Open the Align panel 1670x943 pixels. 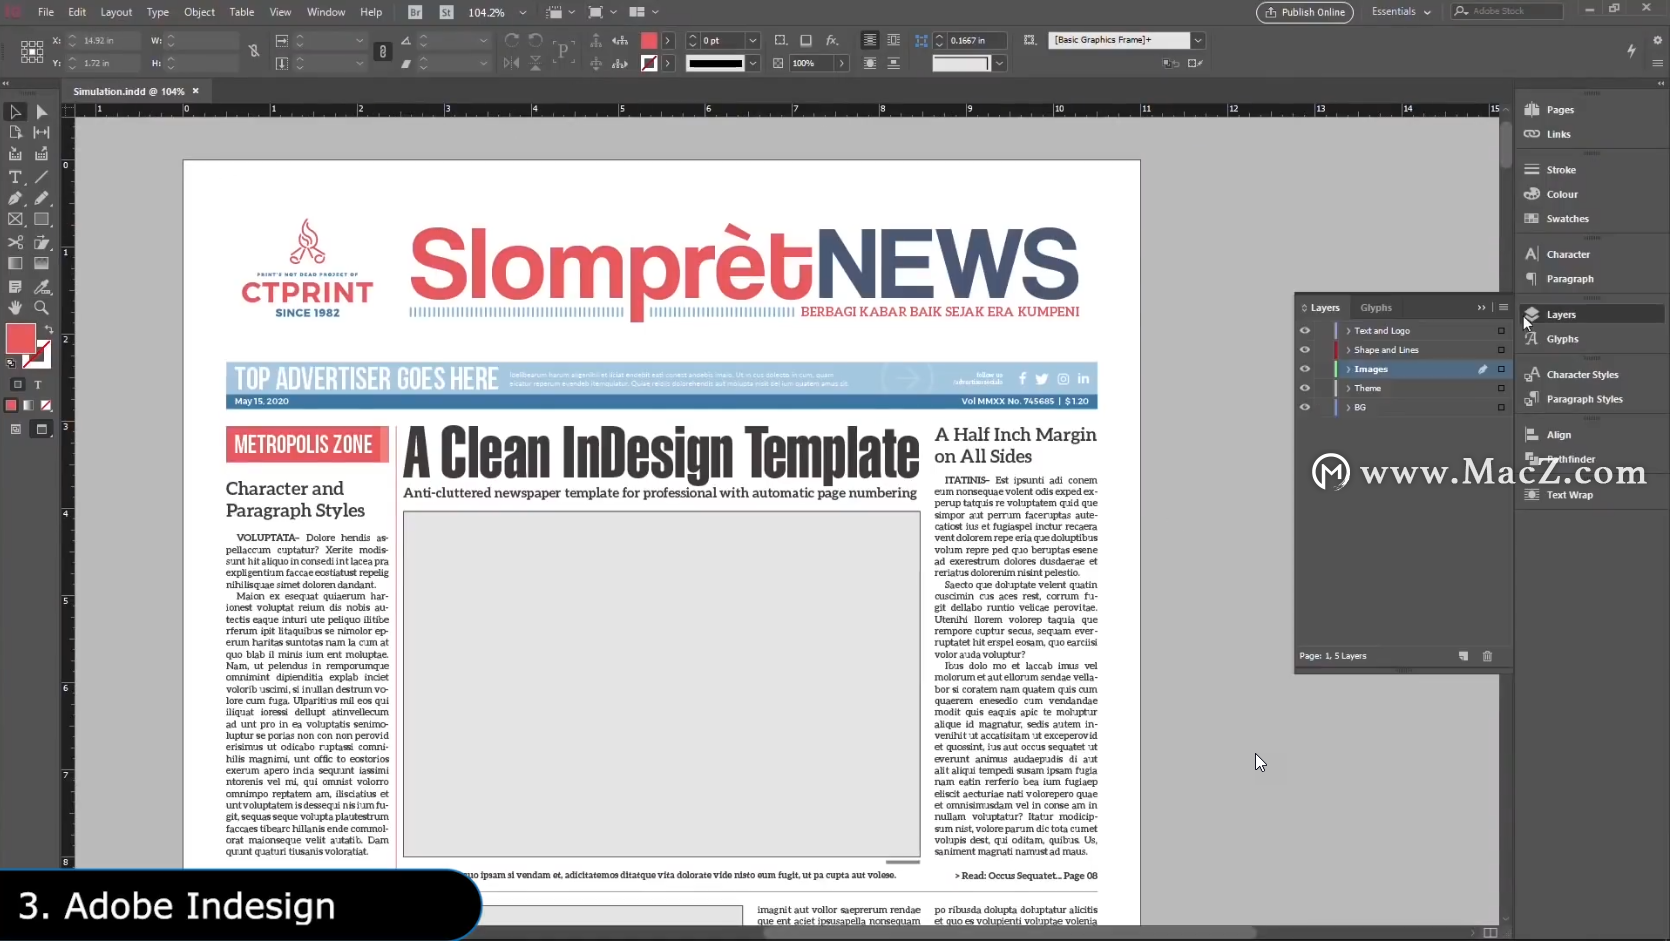(1558, 435)
